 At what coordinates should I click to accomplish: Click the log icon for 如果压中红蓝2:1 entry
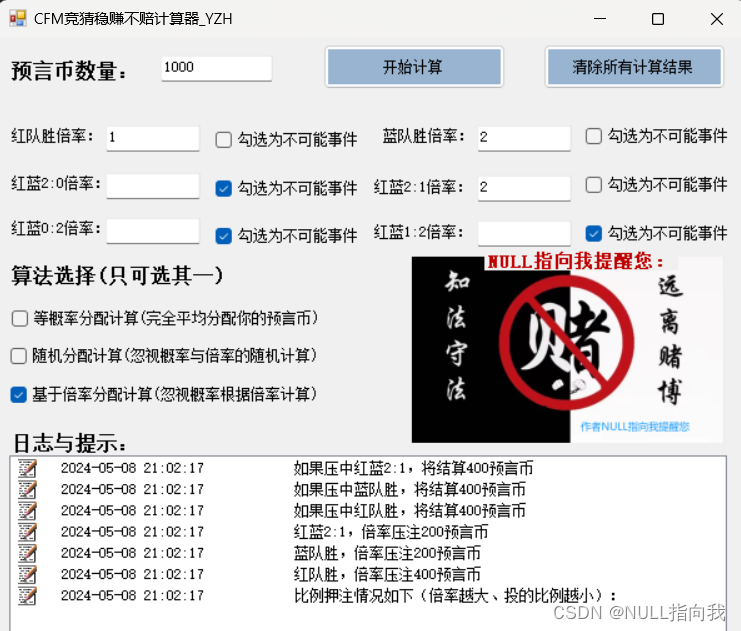click(x=27, y=468)
